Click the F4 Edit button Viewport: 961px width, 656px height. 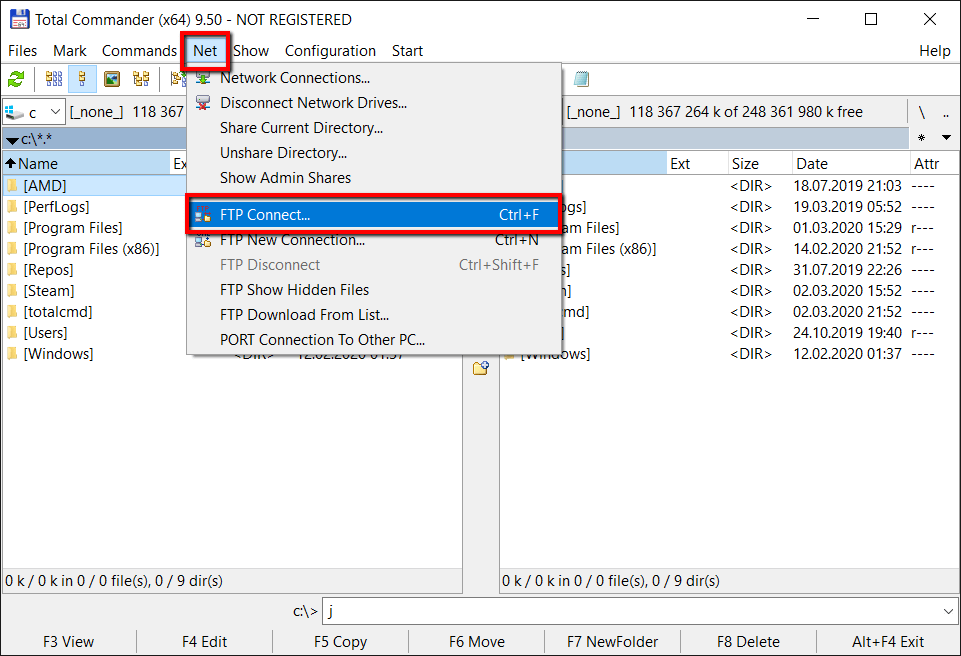(205, 642)
